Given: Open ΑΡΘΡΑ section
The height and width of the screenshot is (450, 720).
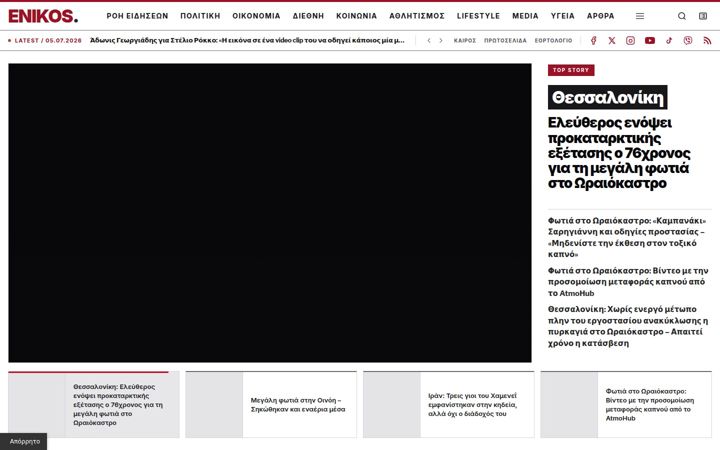Looking at the screenshot, I should [601, 16].
